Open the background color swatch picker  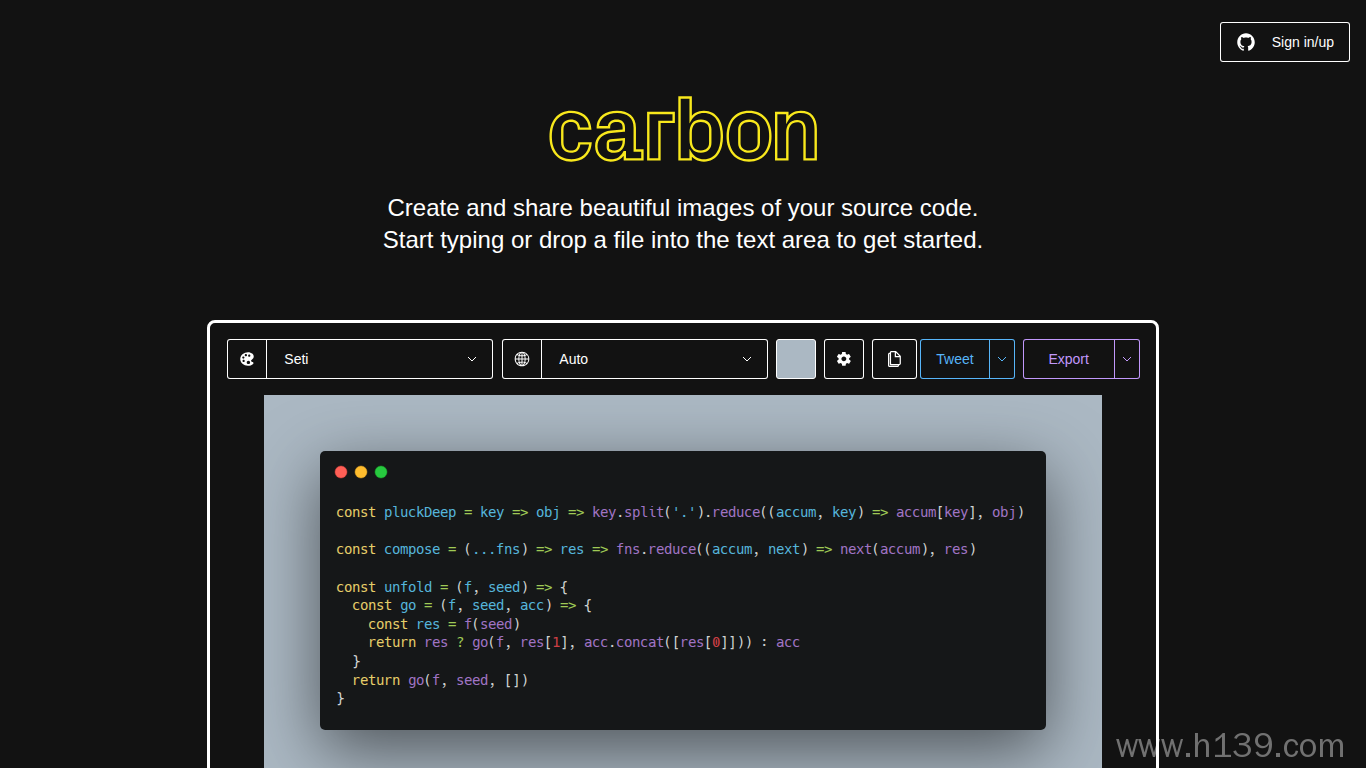(x=796, y=359)
